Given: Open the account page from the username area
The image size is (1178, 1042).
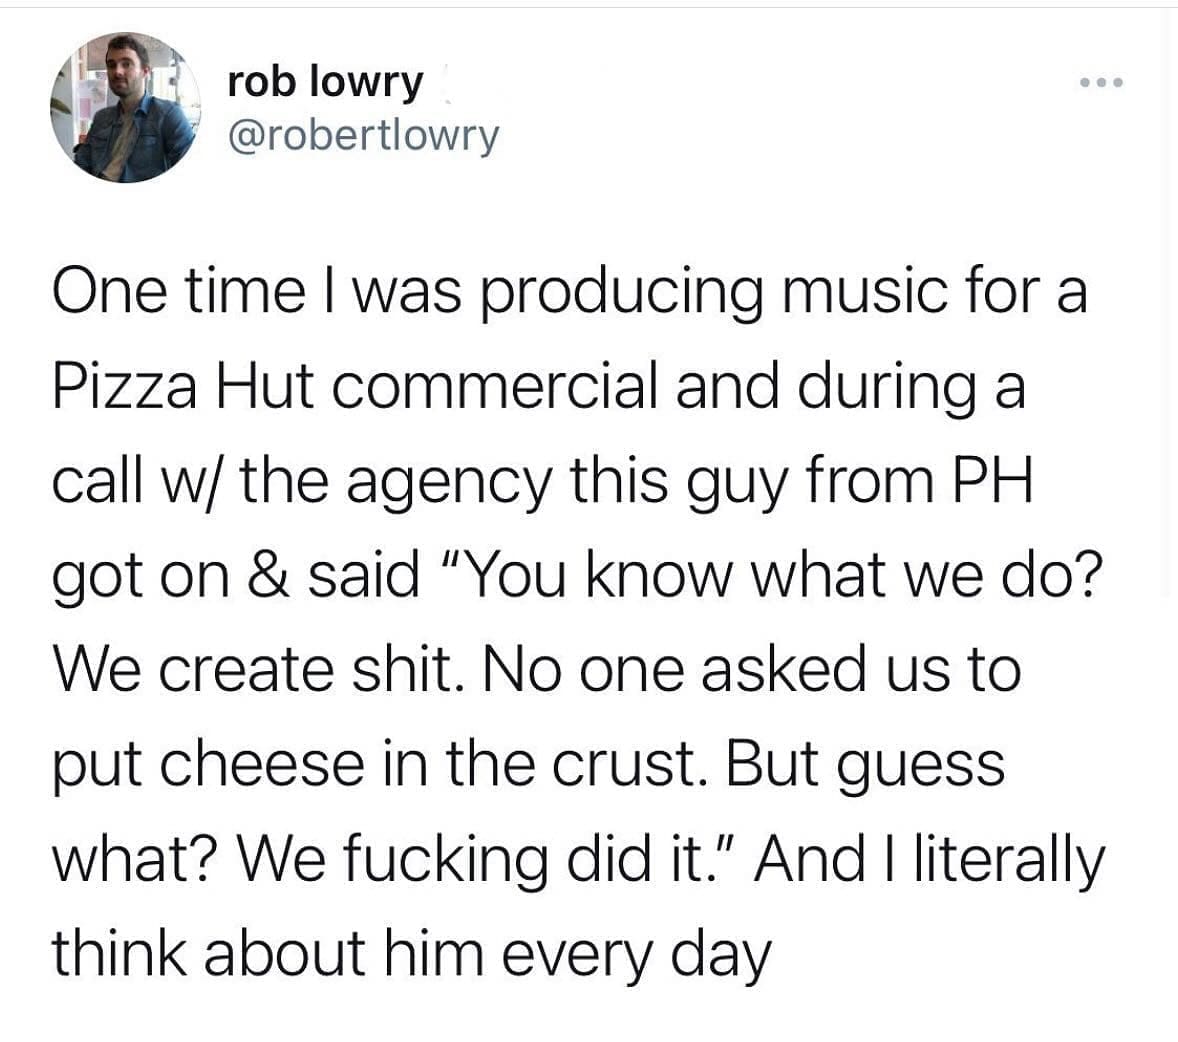Looking at the screenshot, I should (365, 137).
